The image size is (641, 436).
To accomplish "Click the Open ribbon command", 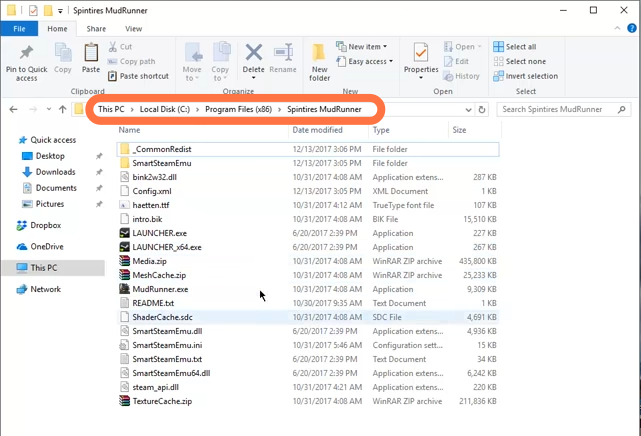I will point(463,47).
